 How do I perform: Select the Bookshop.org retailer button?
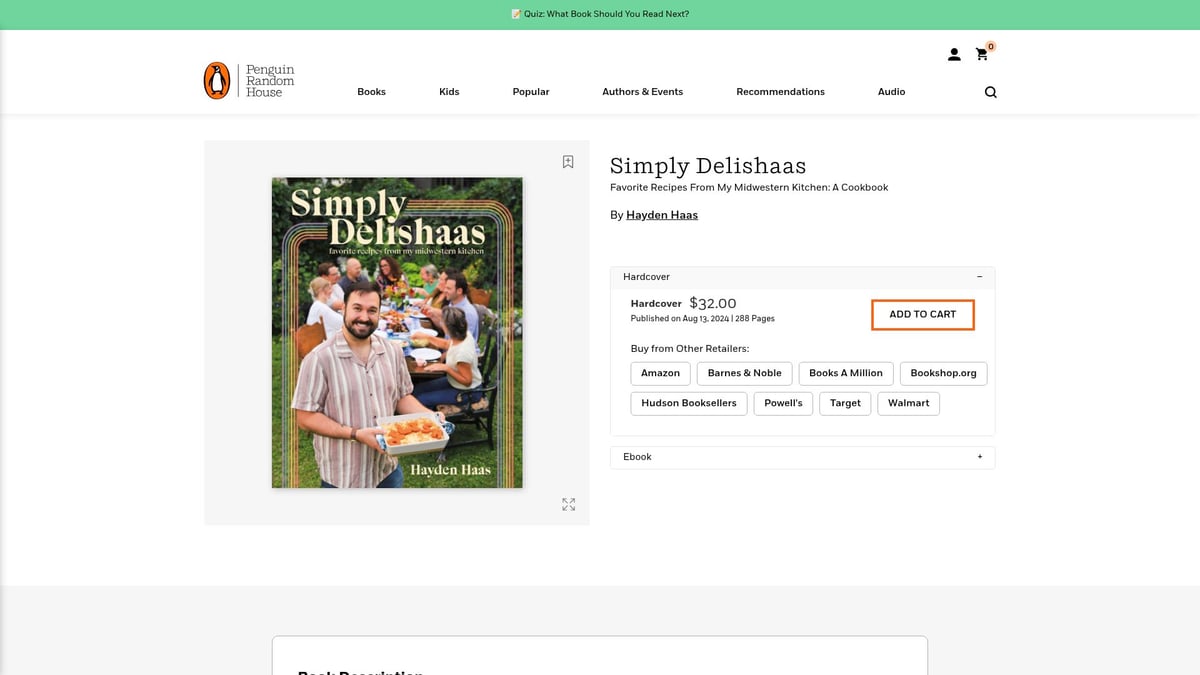[x=943, y=373]
